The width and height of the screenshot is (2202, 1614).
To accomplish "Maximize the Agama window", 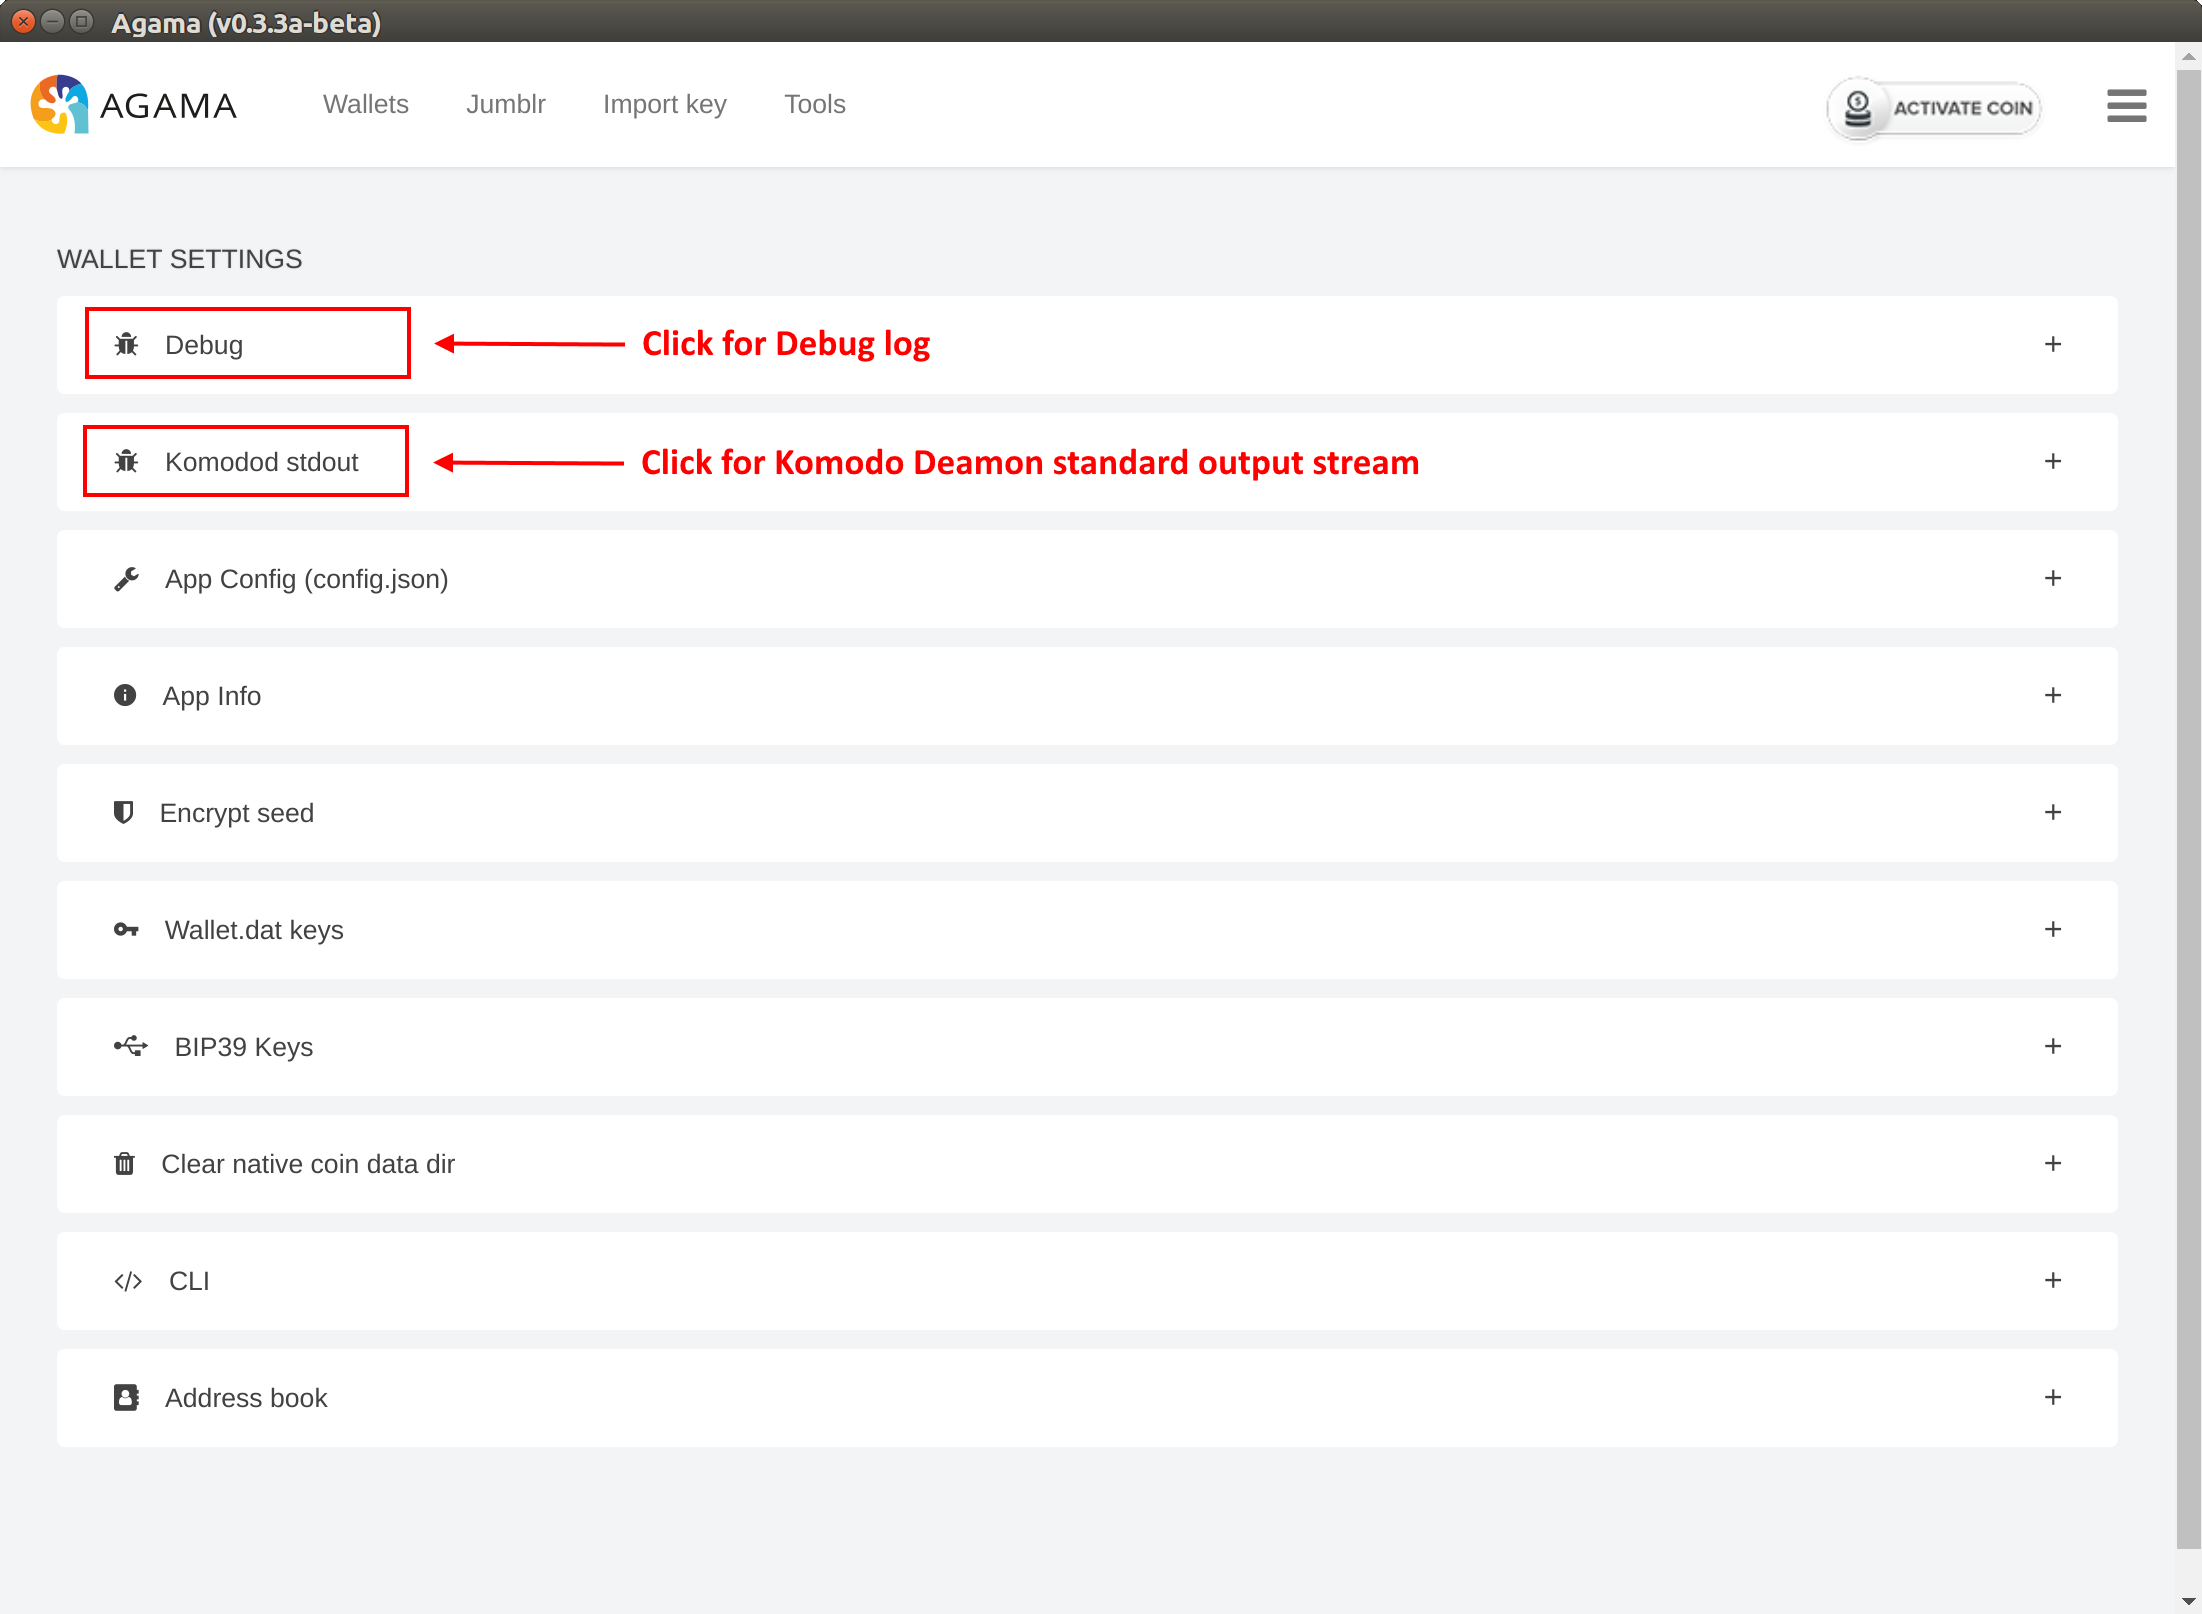I will point(82,21).
